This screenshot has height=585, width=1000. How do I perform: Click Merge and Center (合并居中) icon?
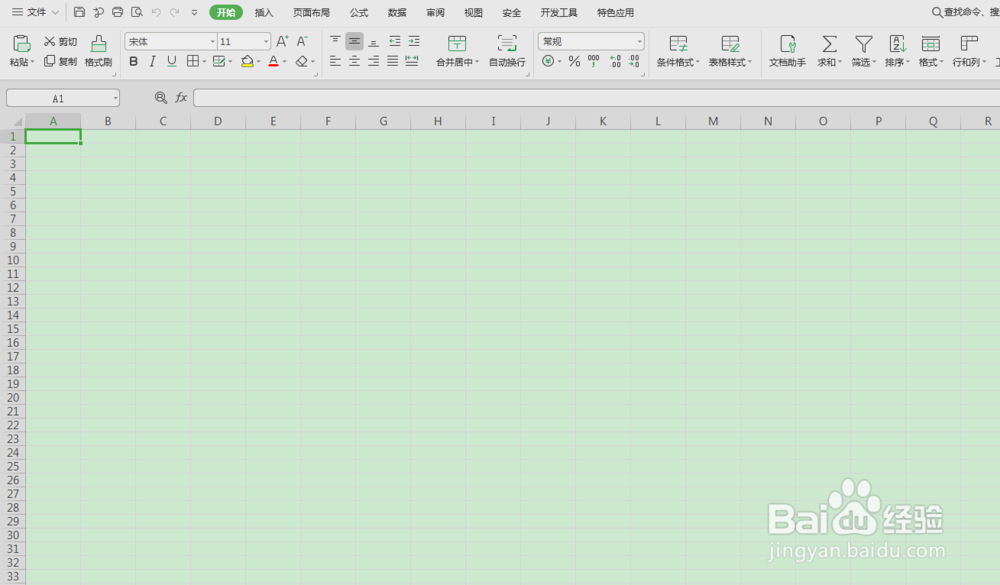(x=457, y=43)
